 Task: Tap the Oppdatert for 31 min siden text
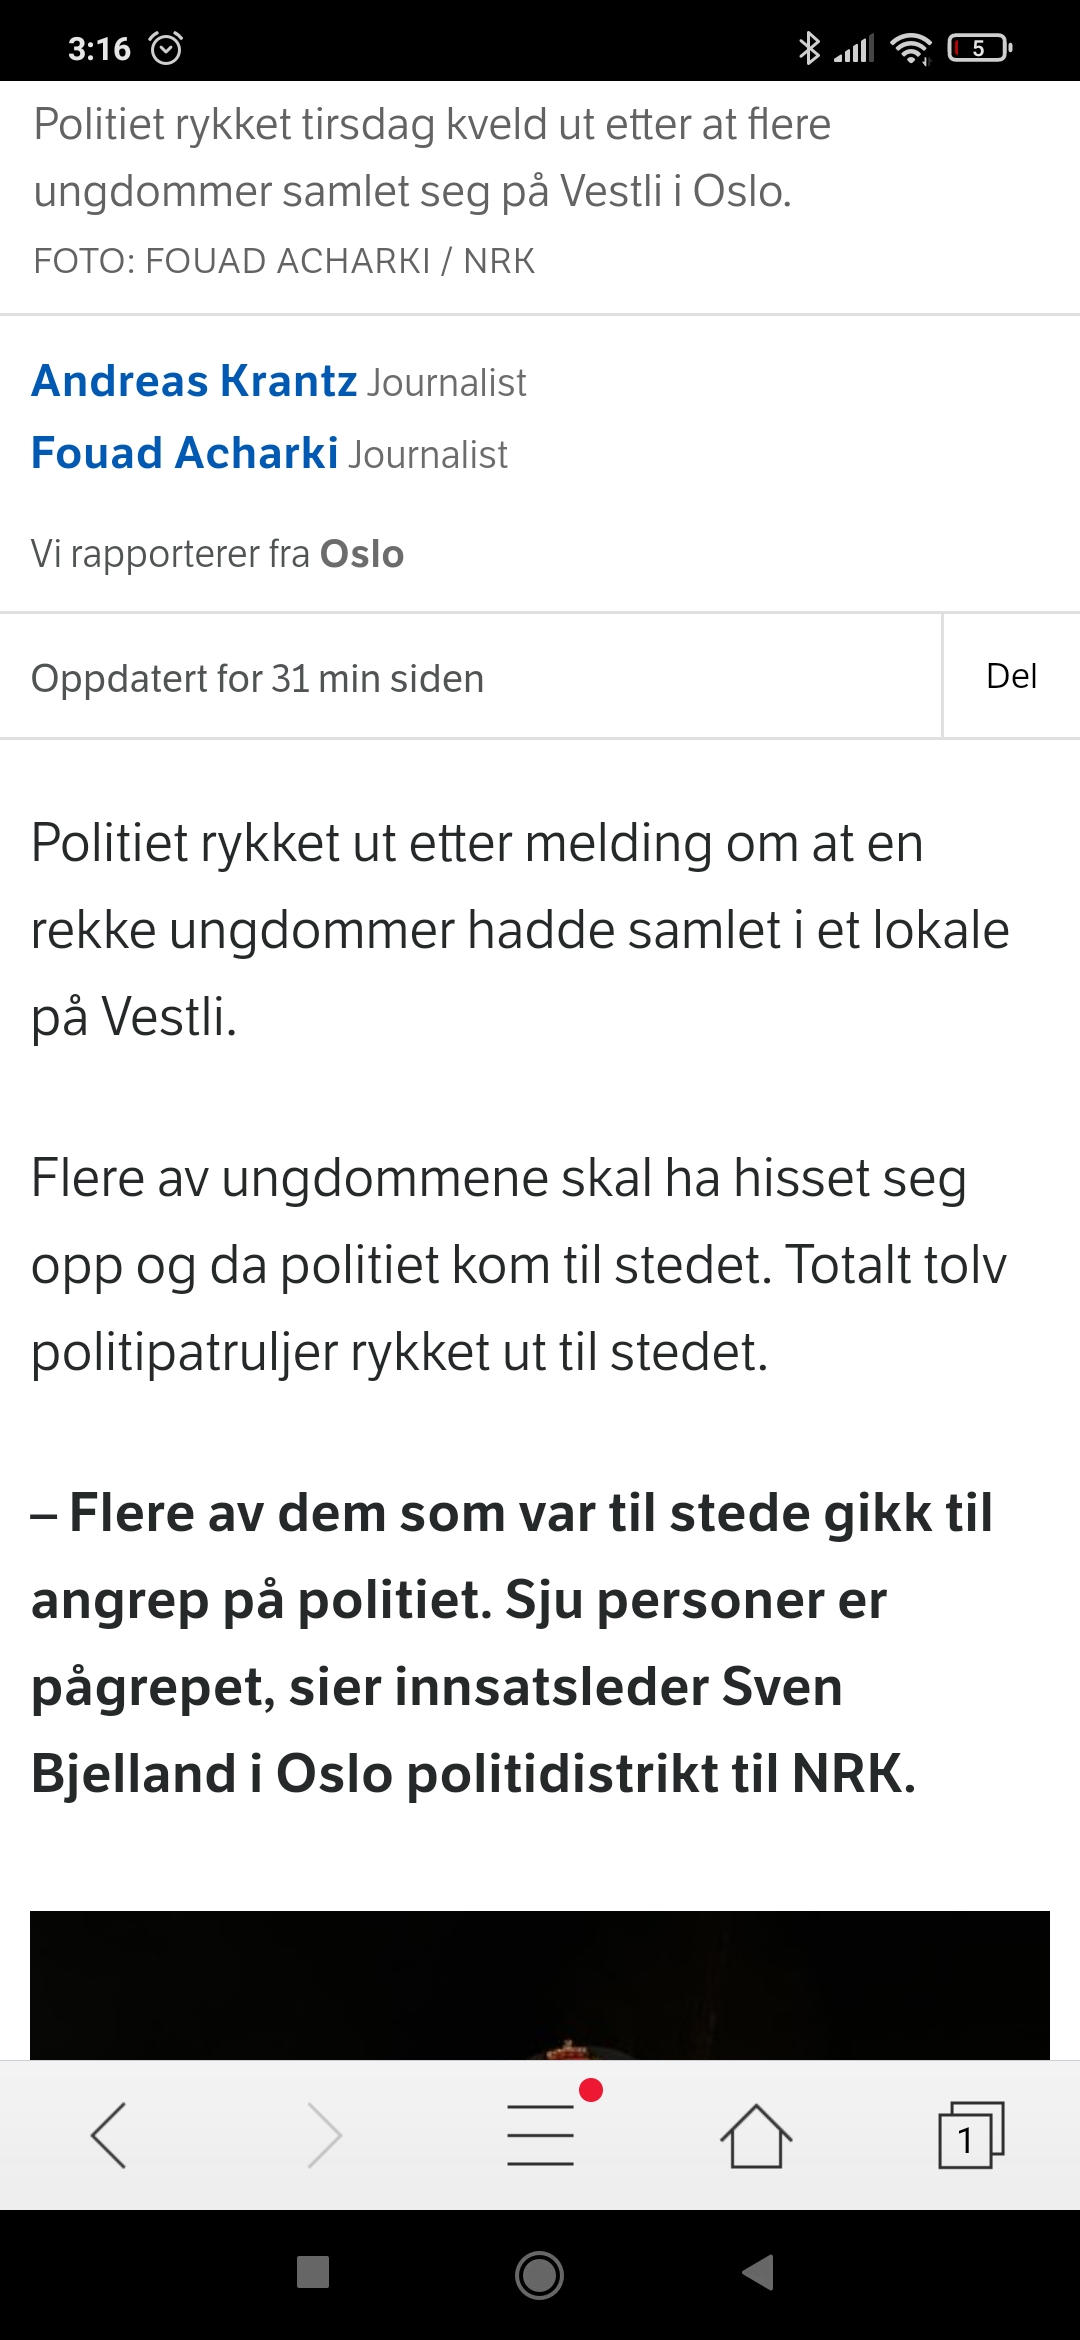pyautogui.click(x=258, y=679)
